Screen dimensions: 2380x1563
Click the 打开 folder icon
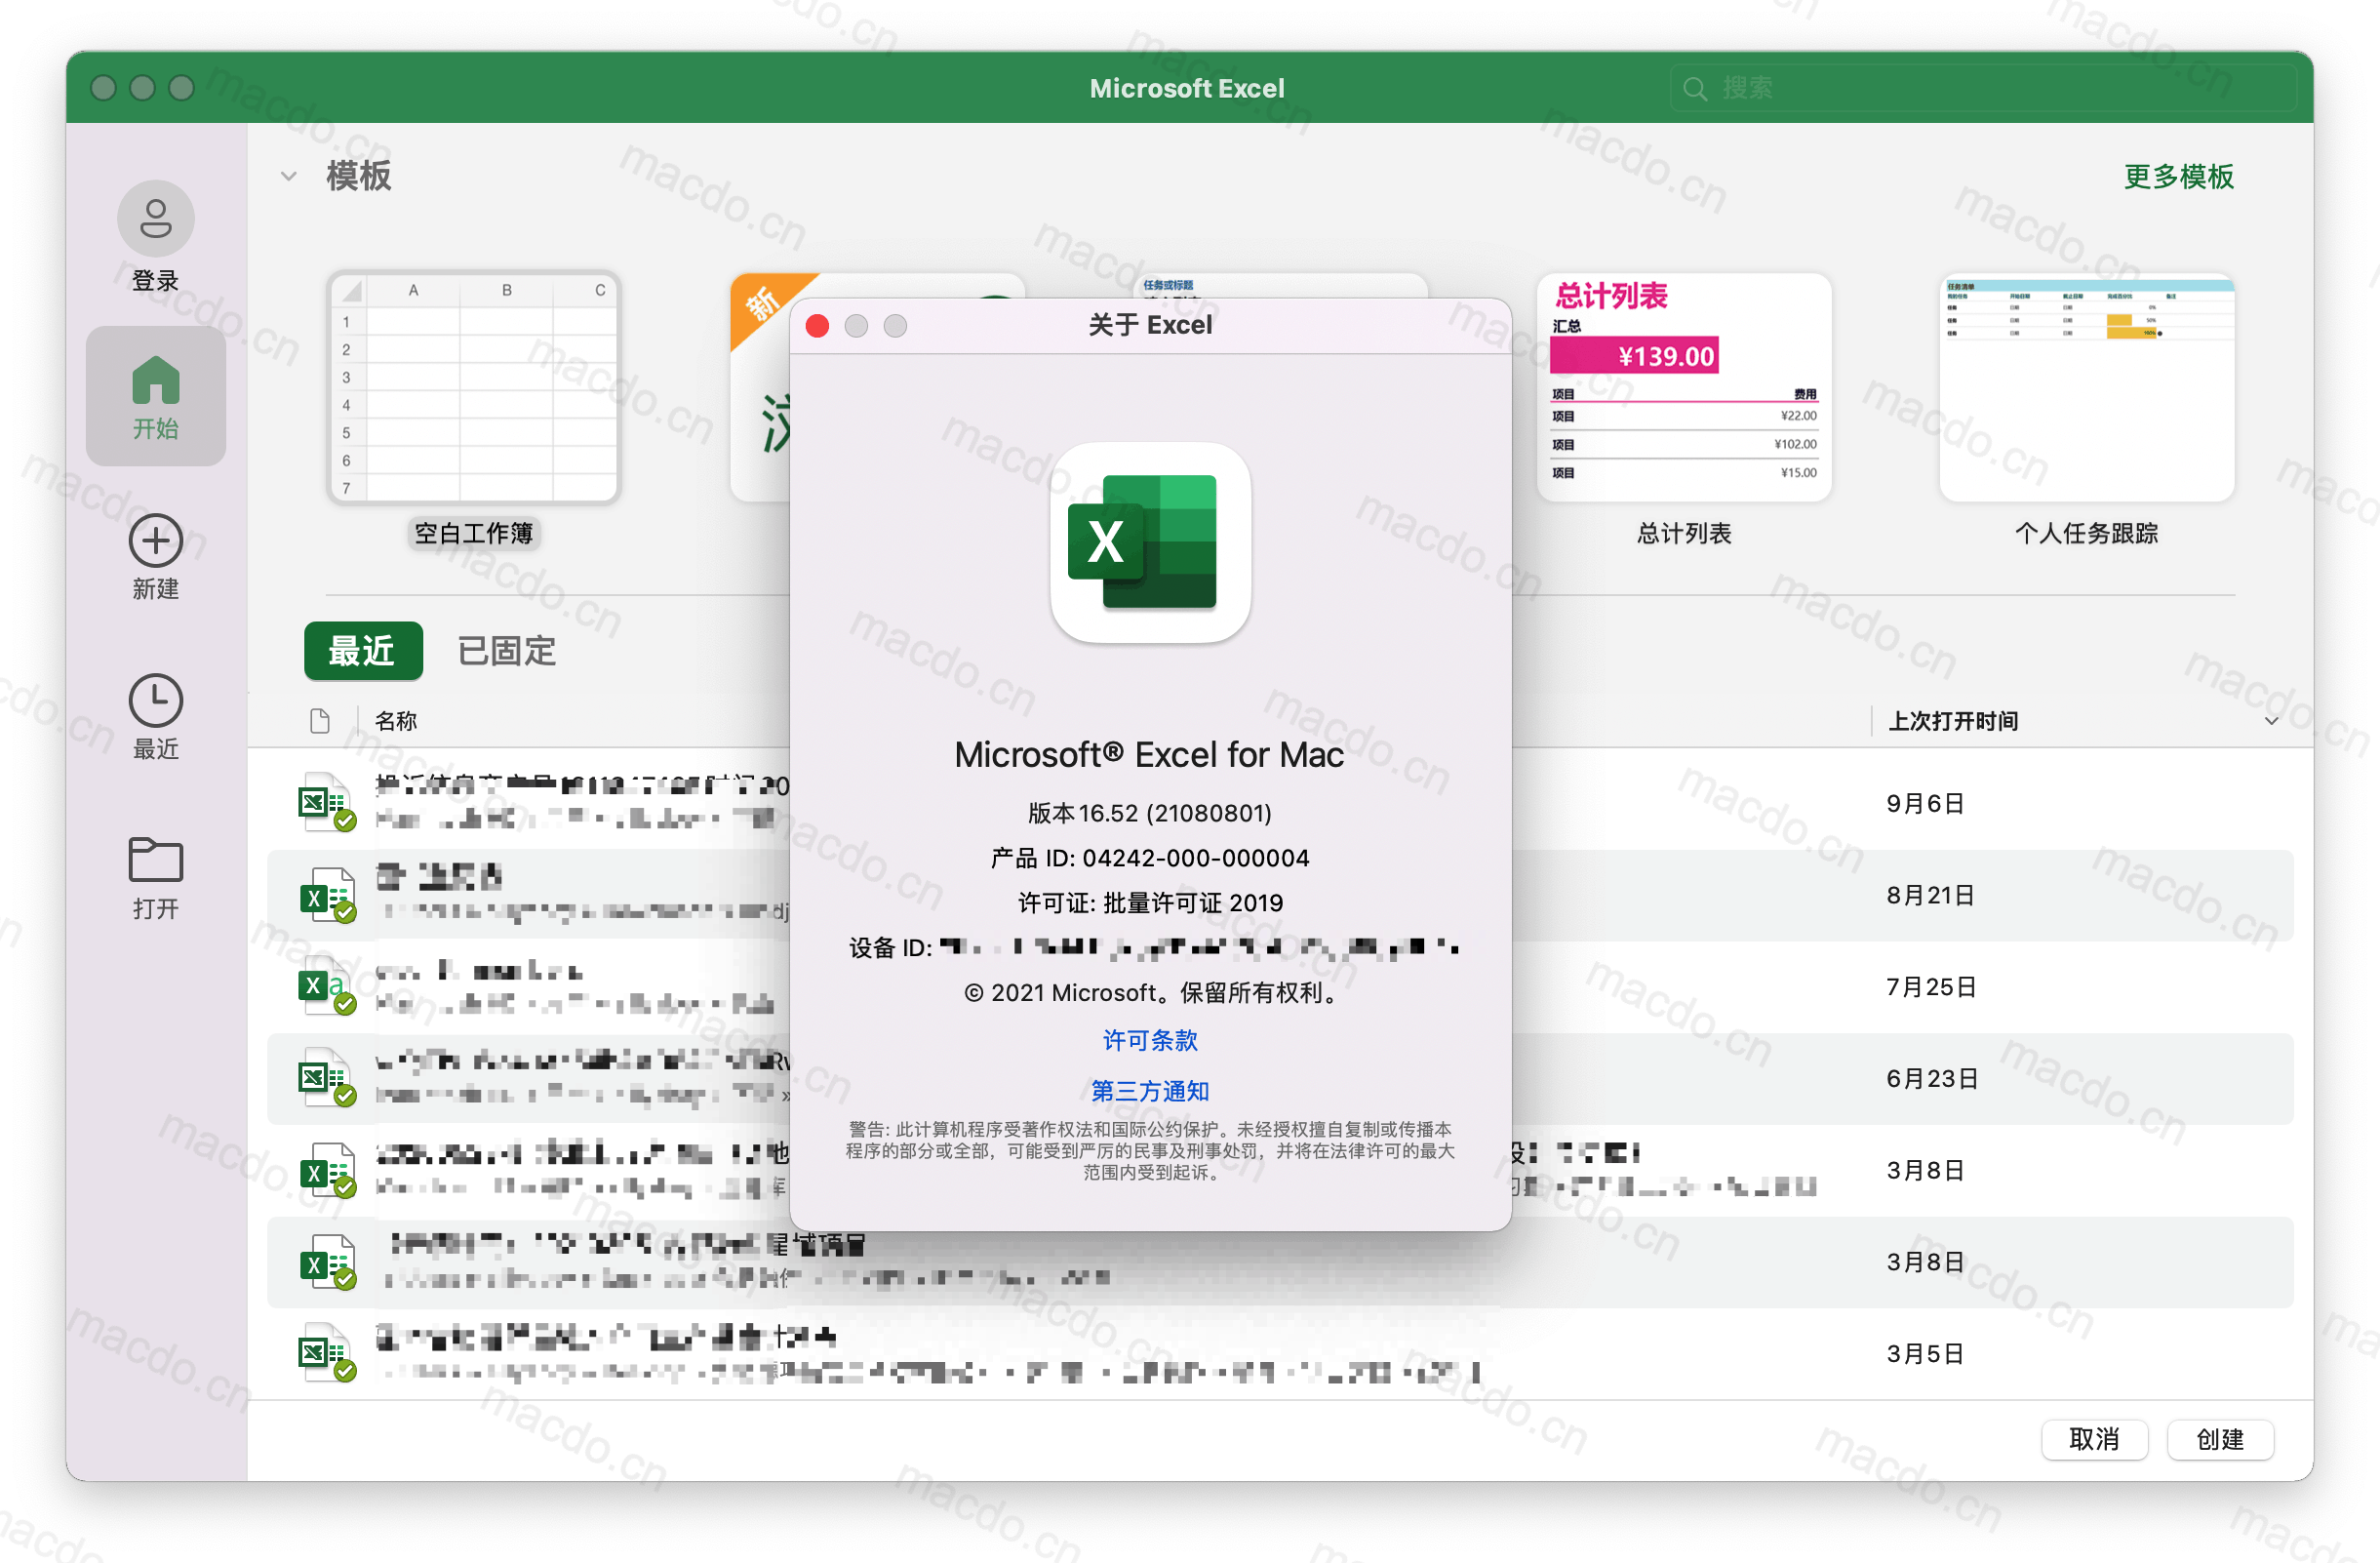click(155, 859)
